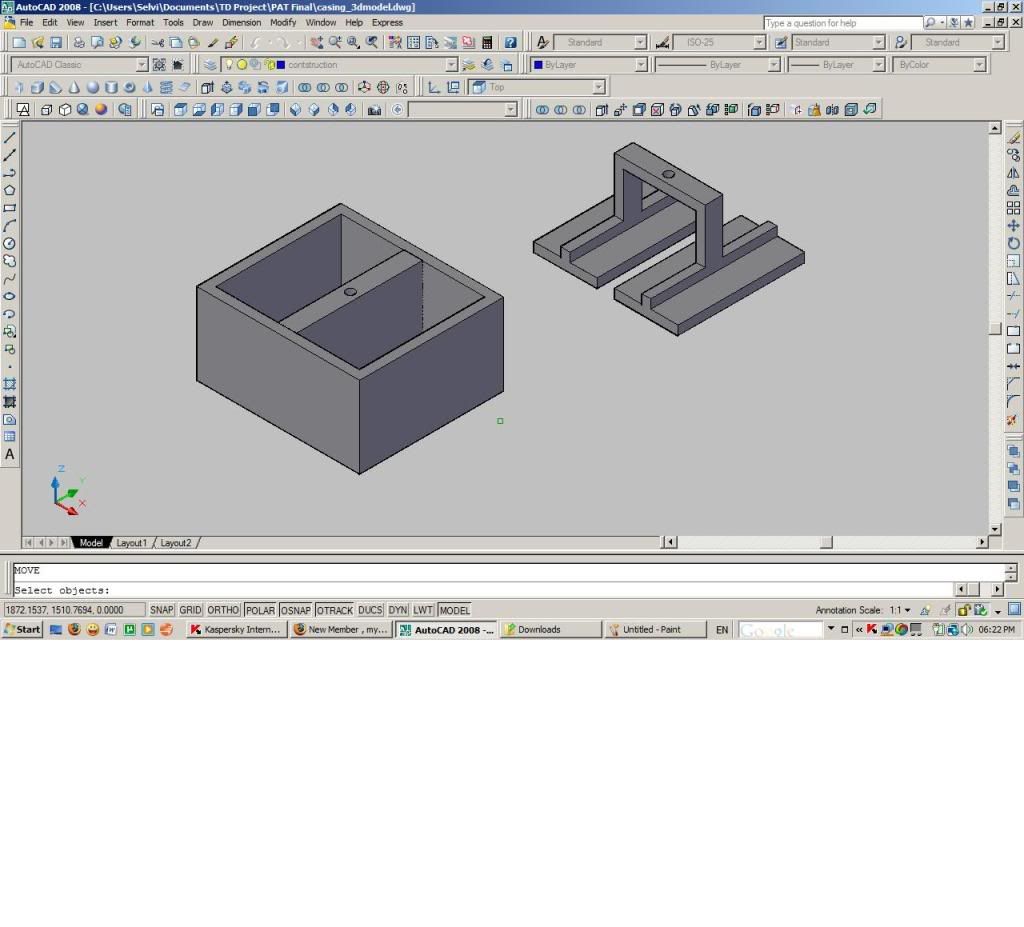Open the ISO-25 dimension style dropdown
The image size is (1024, 927).
pyautogui.click(x=759, y=43)
